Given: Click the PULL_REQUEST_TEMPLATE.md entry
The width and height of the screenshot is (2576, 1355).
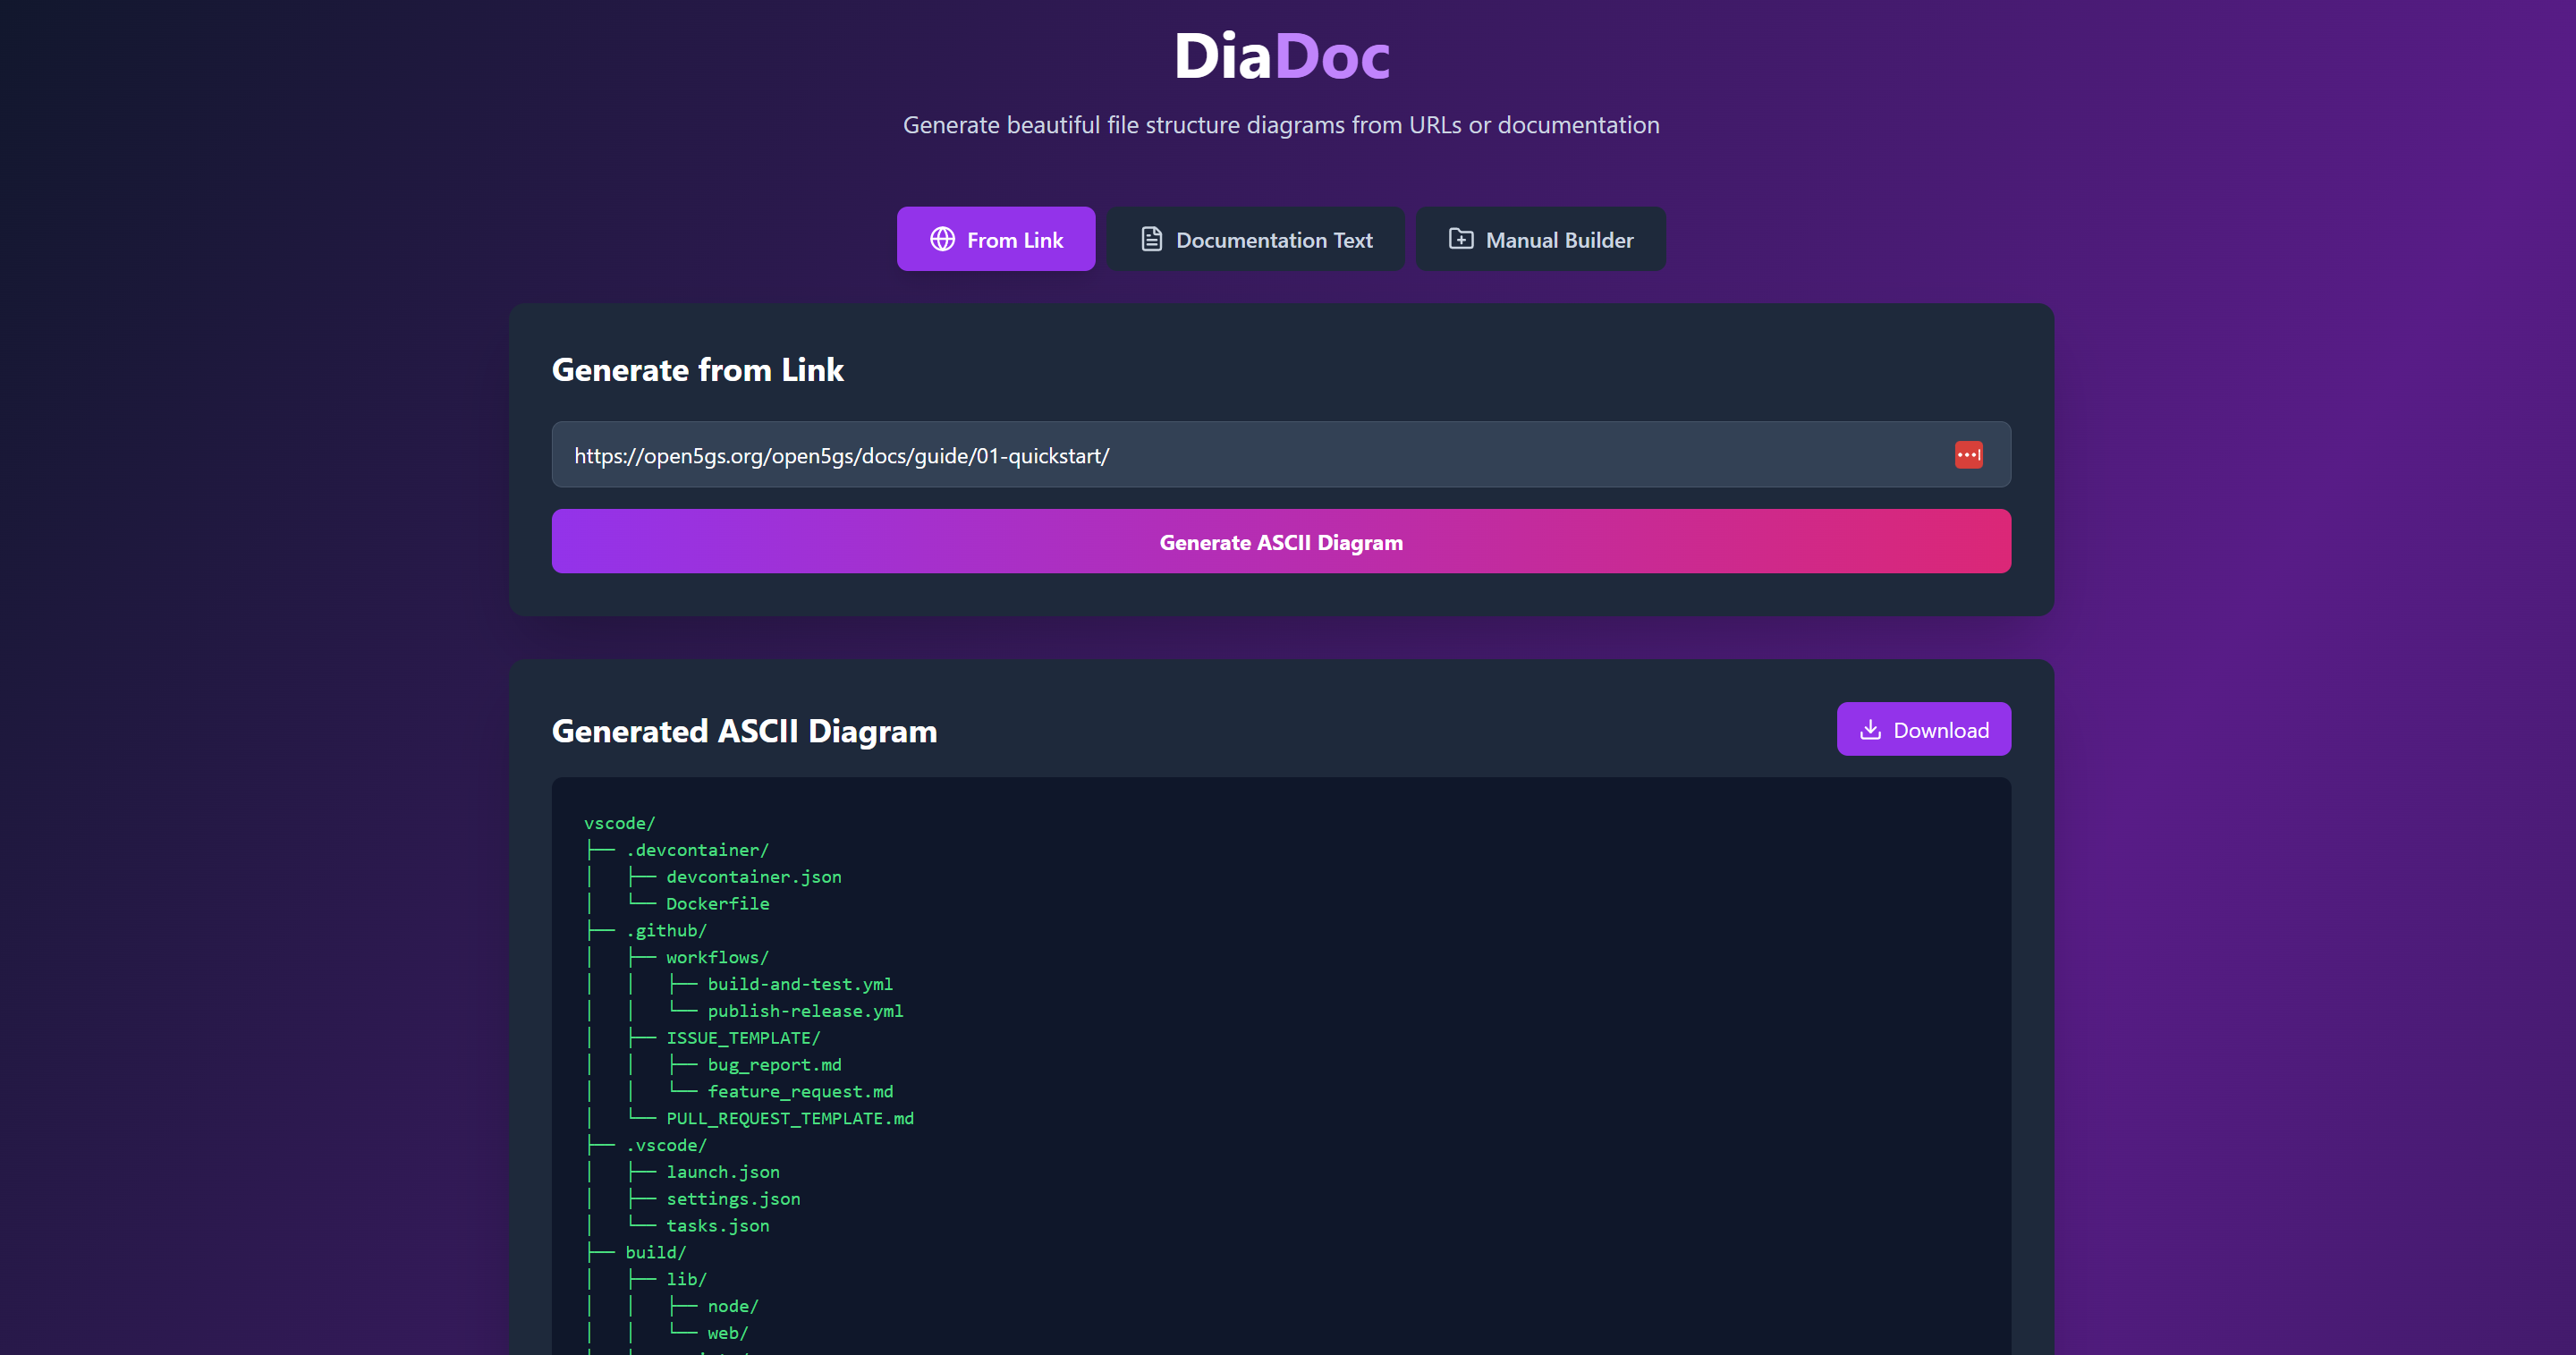Looking at the screenshot, I should pyautogui.click(x=790, y=1119).
